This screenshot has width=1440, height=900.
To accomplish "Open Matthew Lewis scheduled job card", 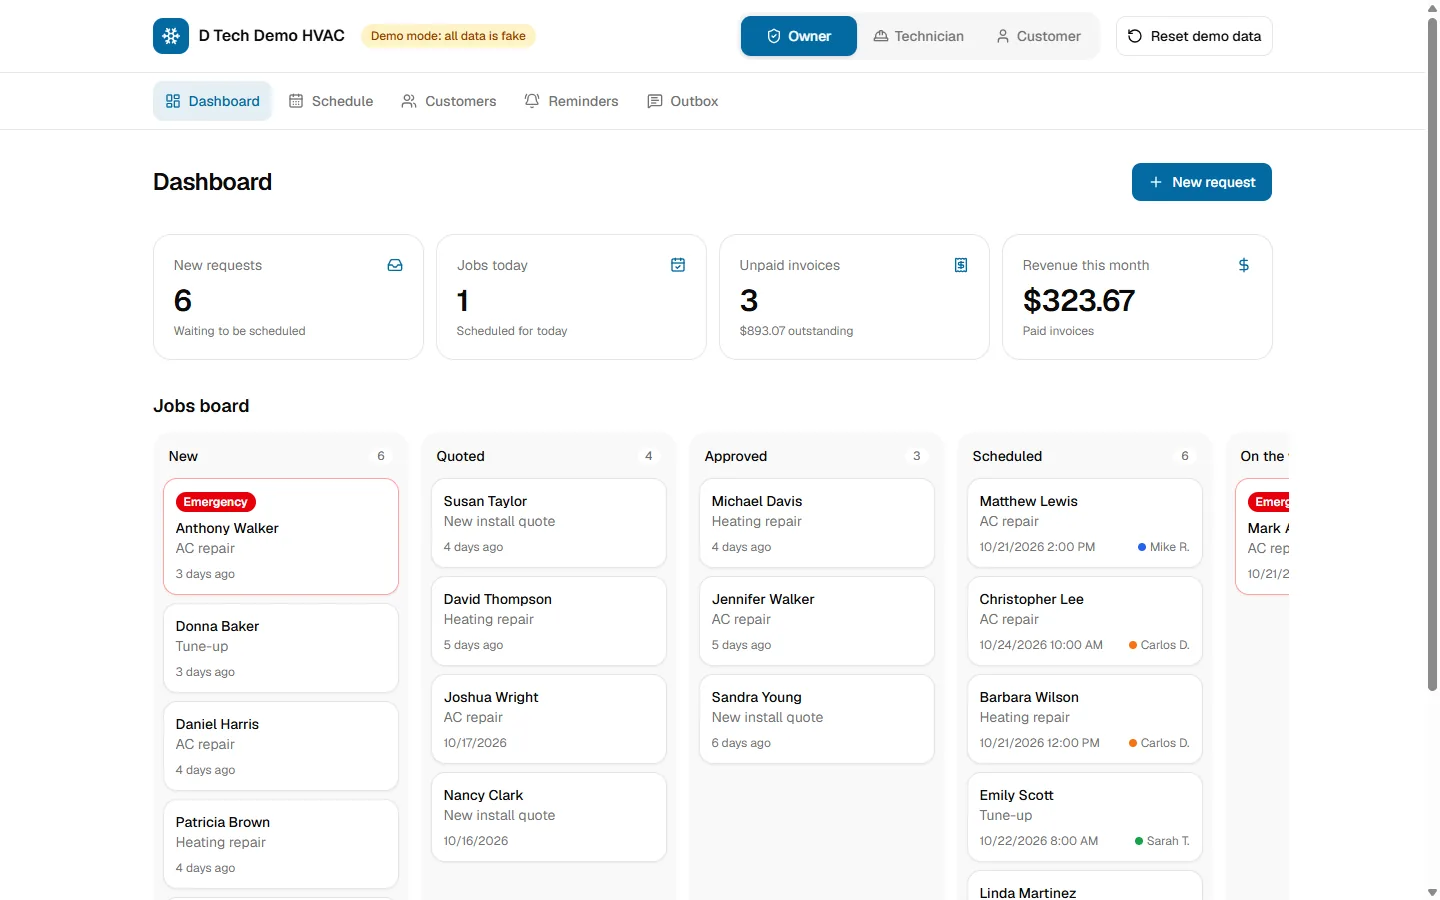I will click(x=1085, y=523).
